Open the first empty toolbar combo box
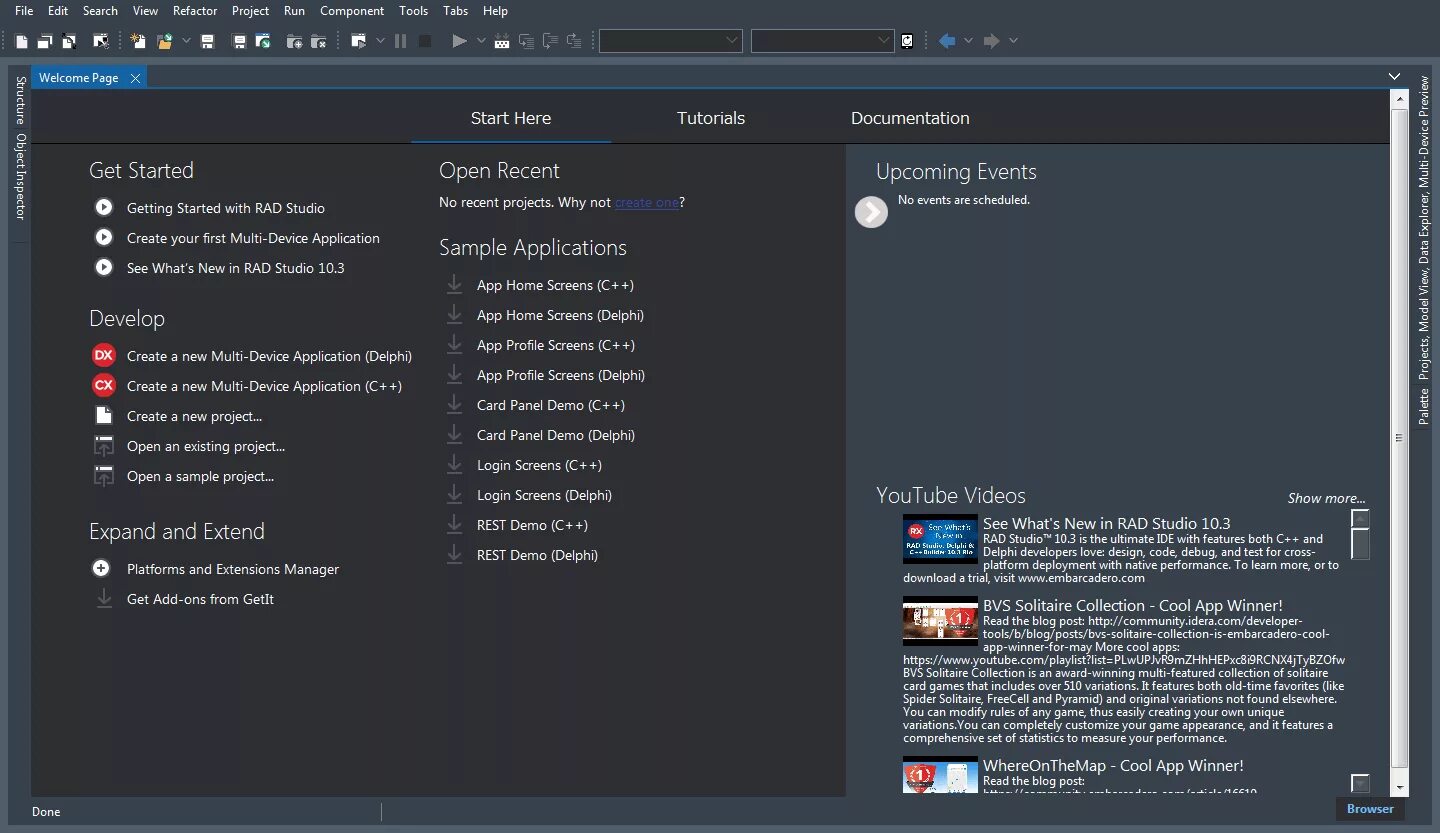Image resolution: width=1440 pixels, height=833 pixels. tap(670, 41)
